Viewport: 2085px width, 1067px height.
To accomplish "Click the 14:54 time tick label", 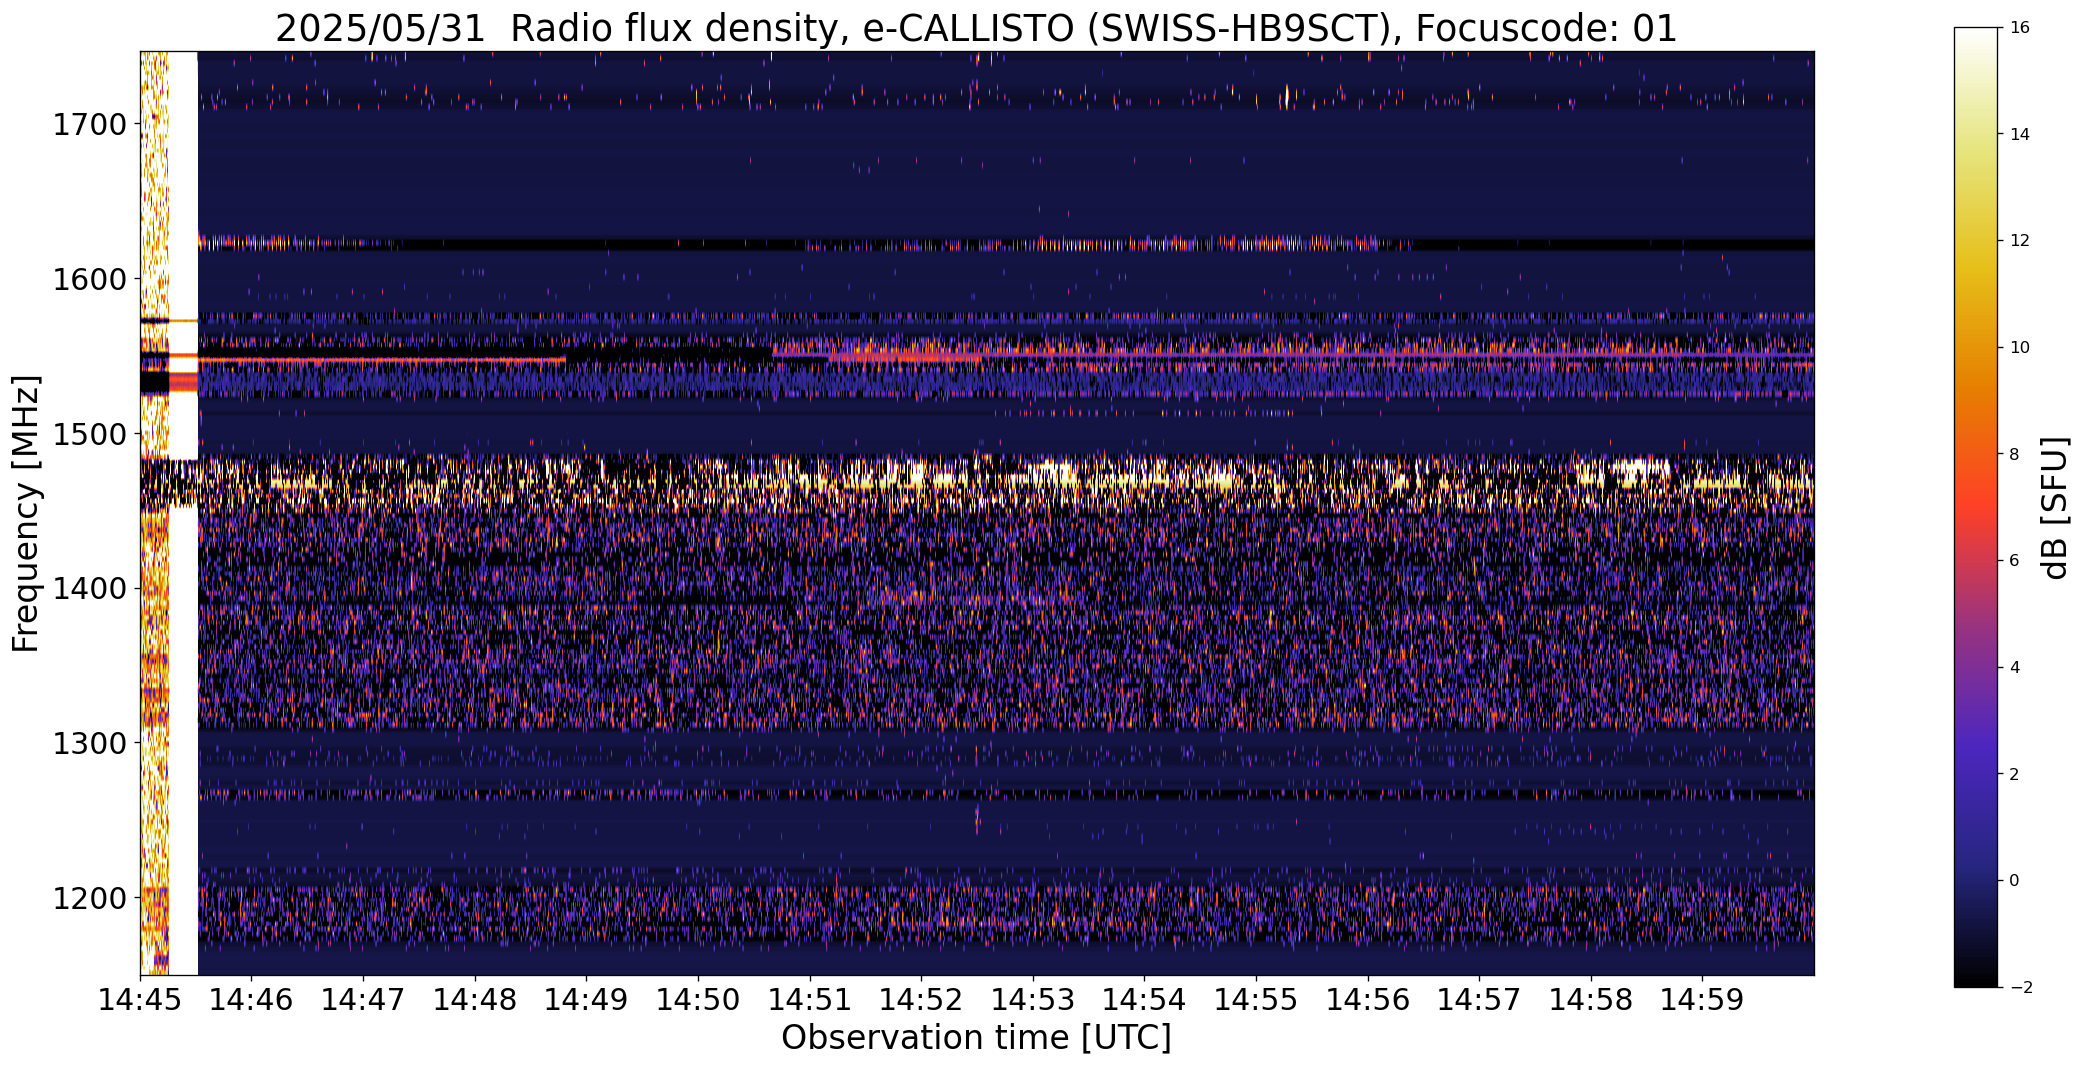I will (1145, 999).
